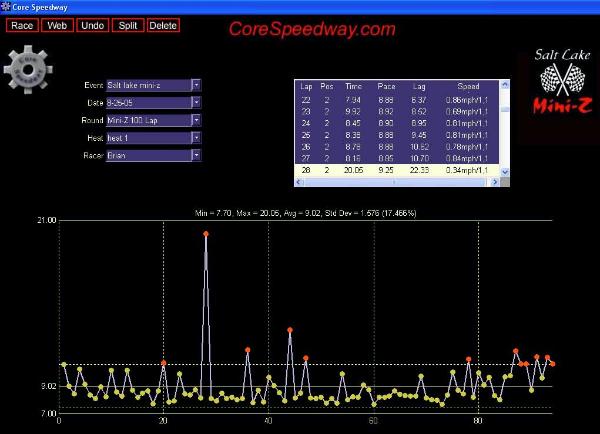Expand the Round dropdown arrow
The width and height of the screenshot is (600, 434).
[x=196, y=120]
